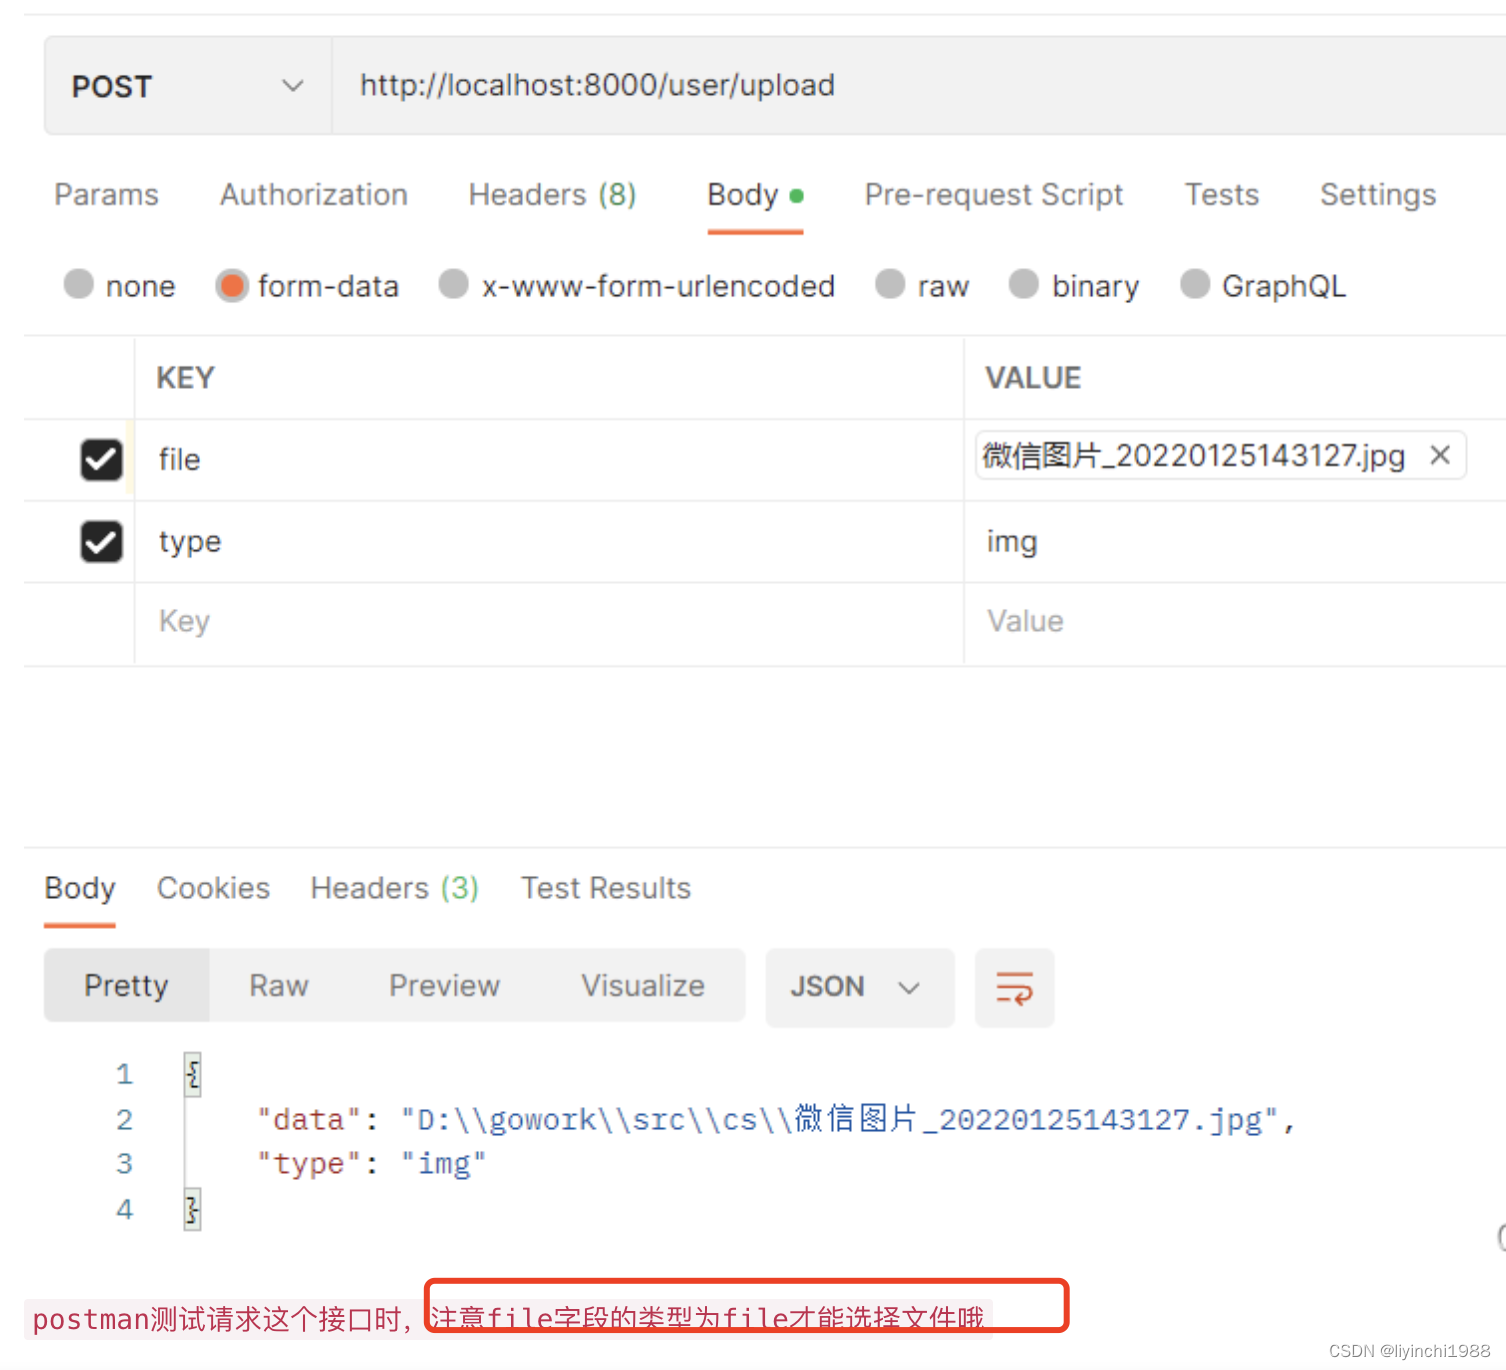Choose x-www-form-urlencoded body type

(x=454, y=285)
